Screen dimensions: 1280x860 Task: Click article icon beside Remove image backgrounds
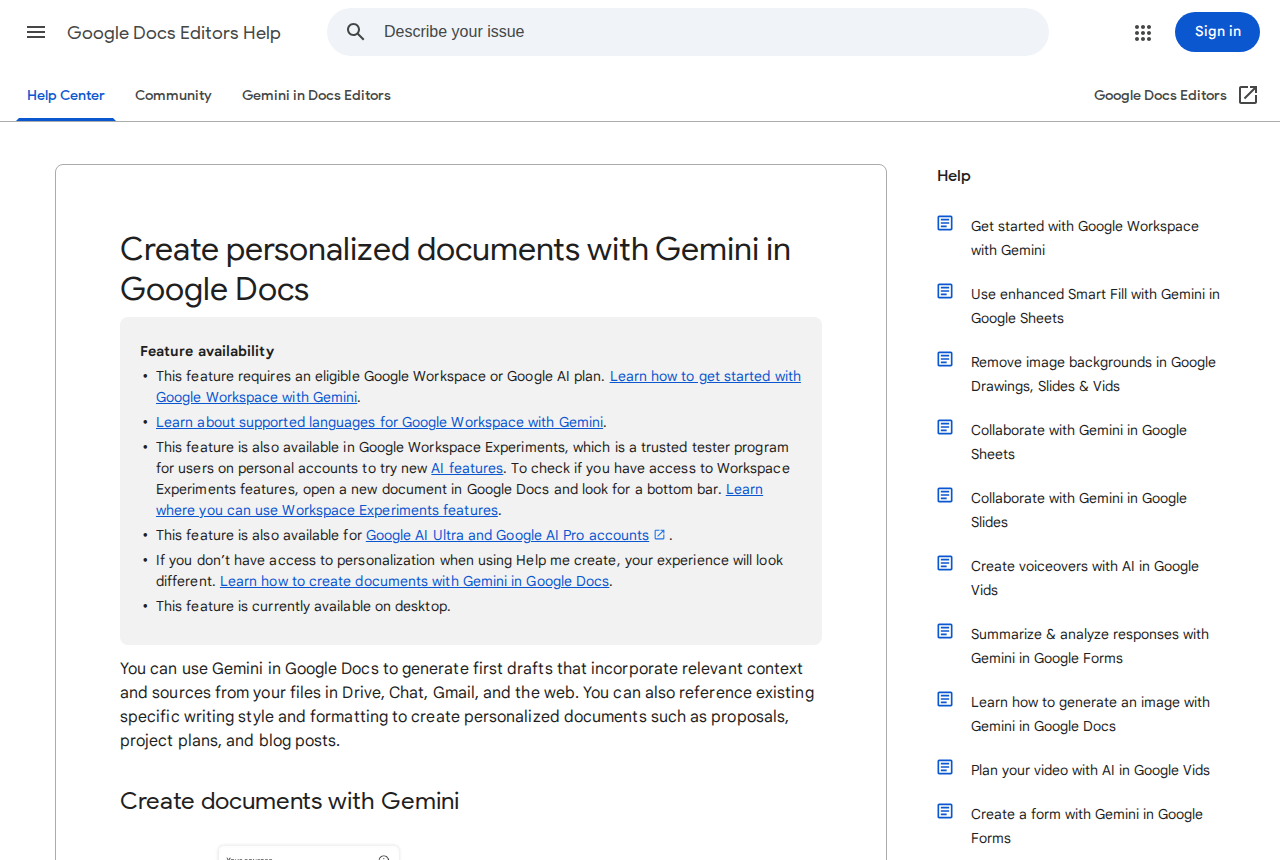(x=945, y=359)
